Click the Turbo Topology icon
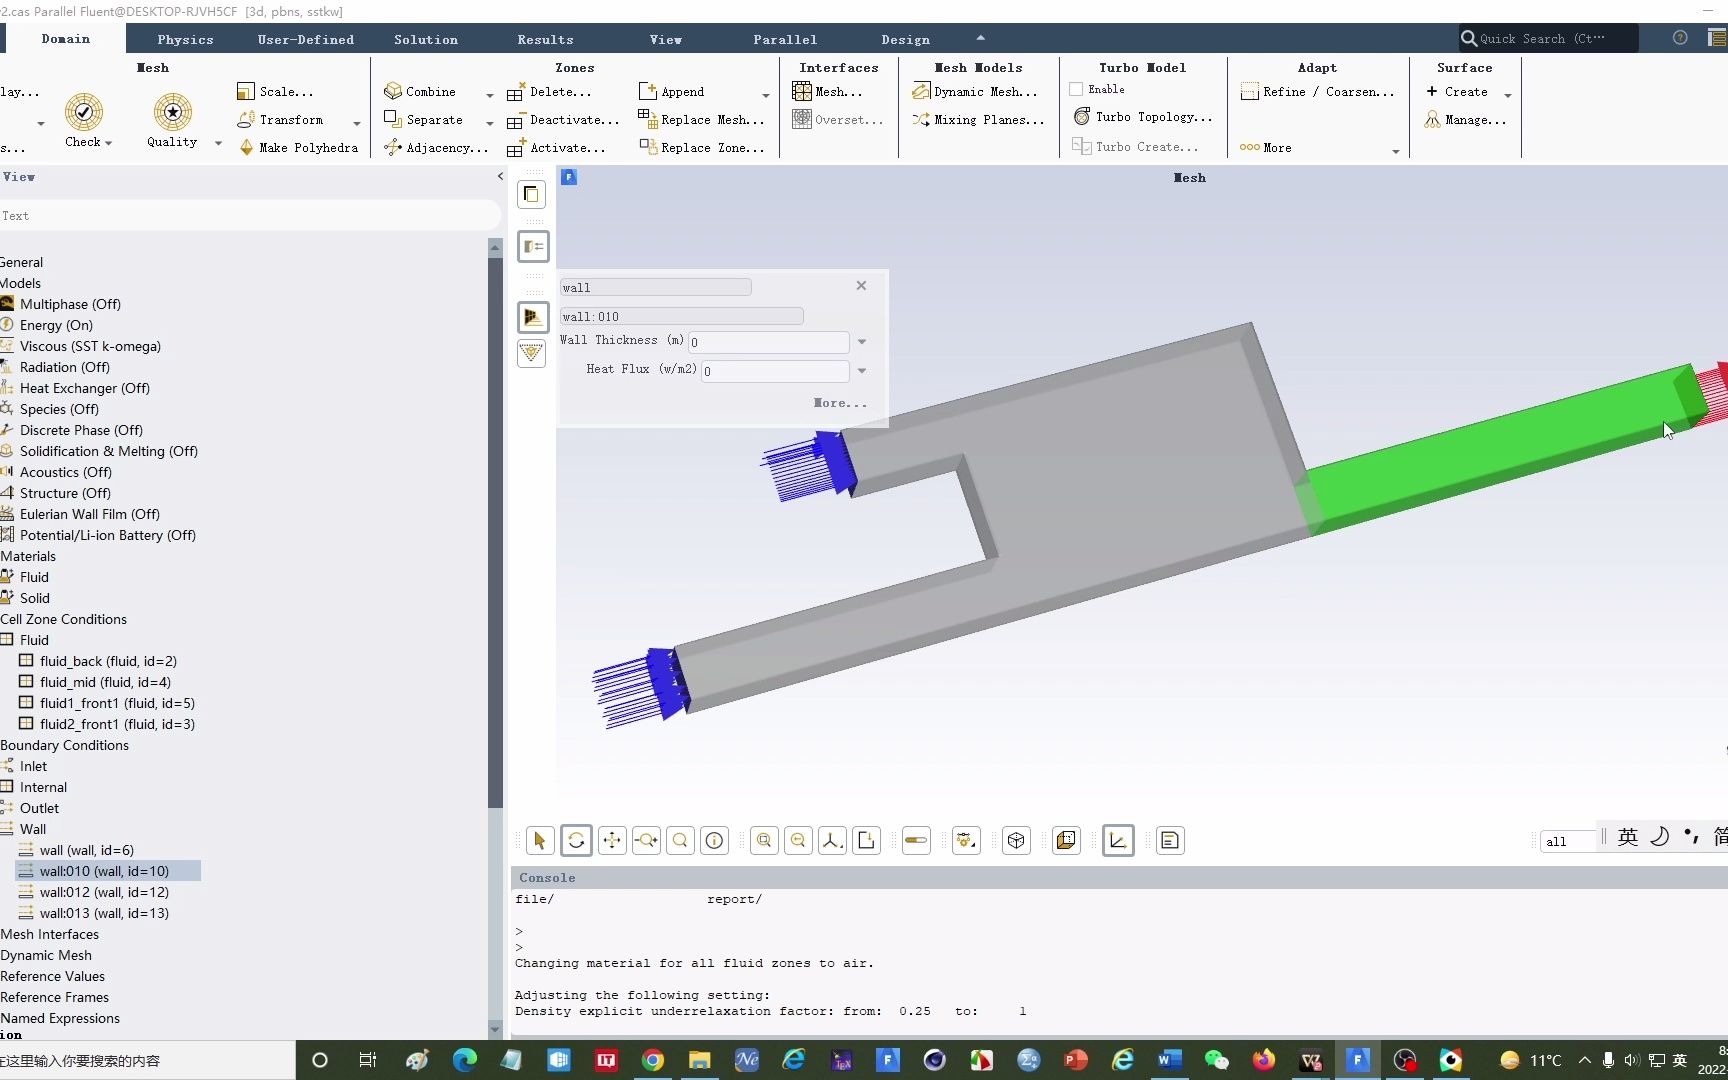Image resolution: width=1728 pixels, height=1080 pixels. 1081,116
